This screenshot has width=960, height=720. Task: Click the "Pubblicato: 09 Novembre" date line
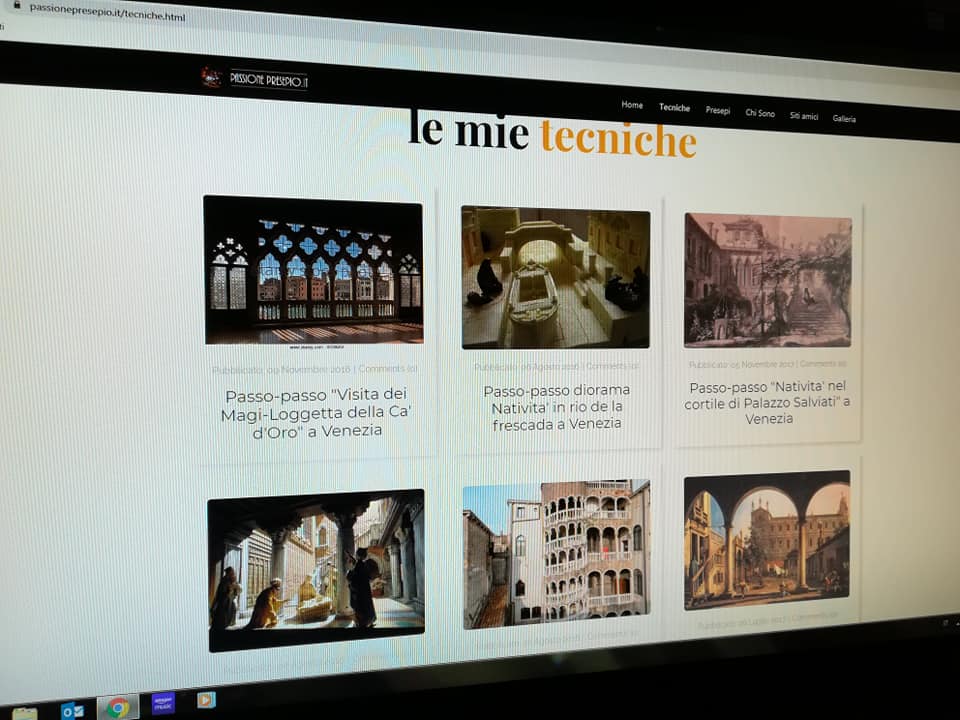point(315,369)
